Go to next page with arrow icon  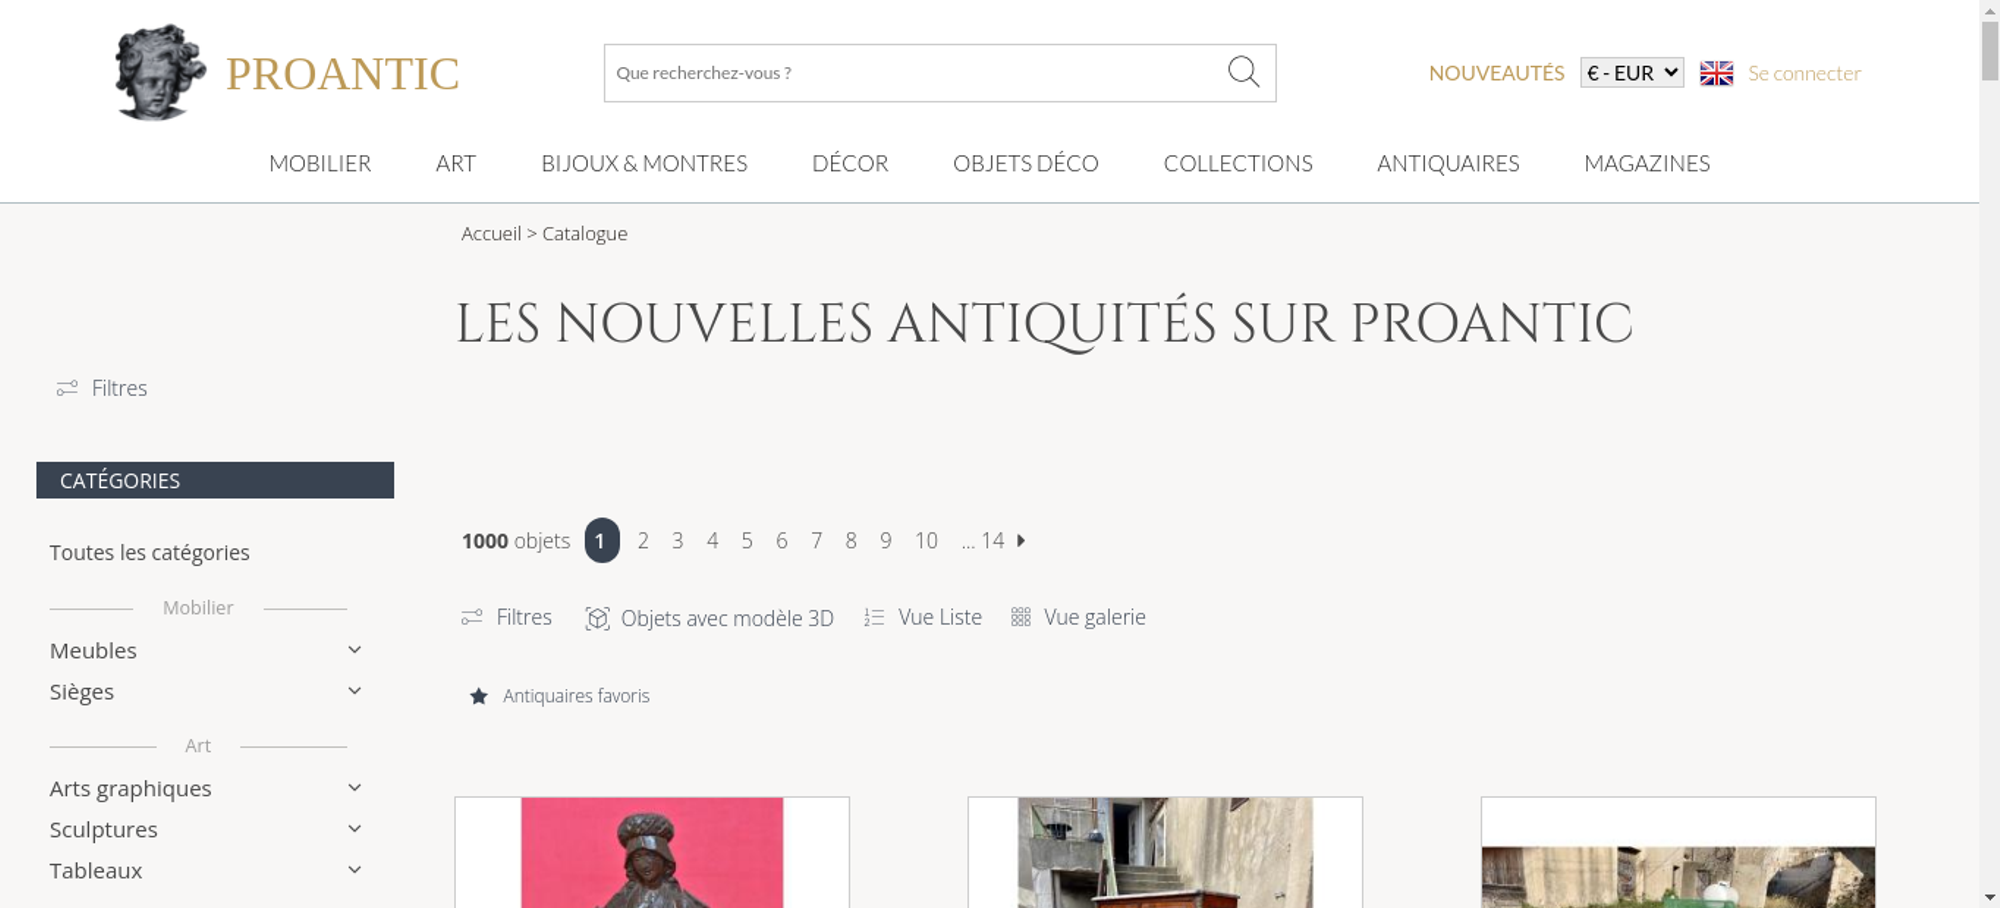pos(1021,541)
